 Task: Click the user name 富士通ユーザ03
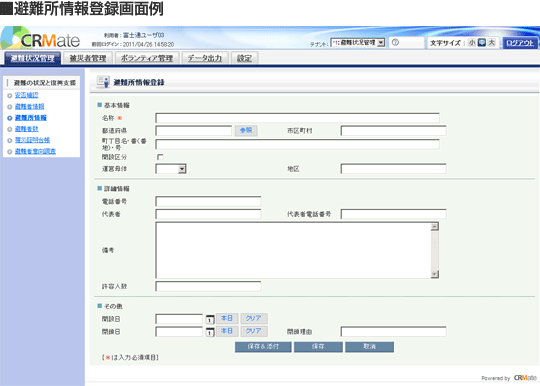click(144, 35)
